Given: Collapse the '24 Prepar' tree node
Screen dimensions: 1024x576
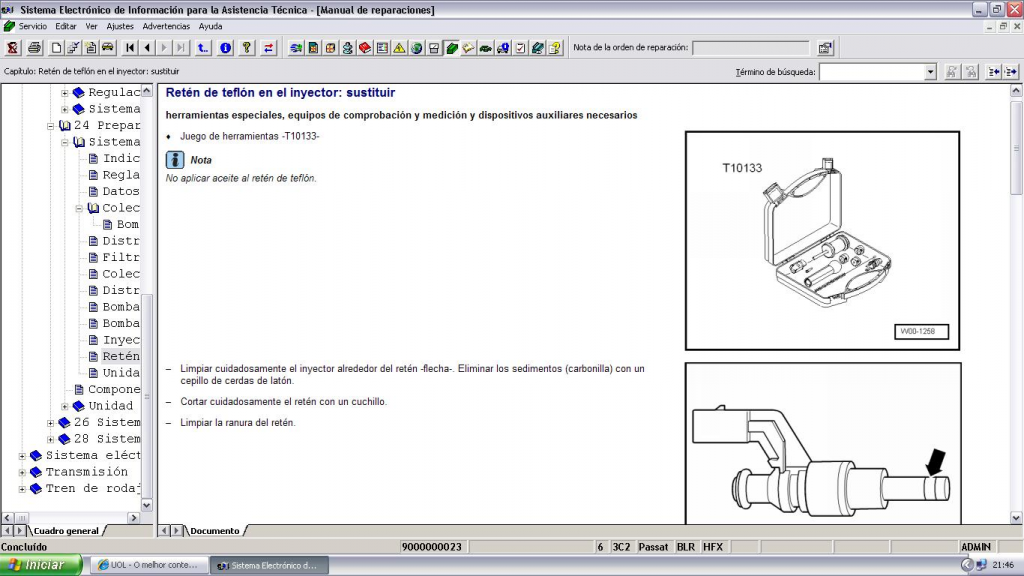Looking at the screenshot, I should click(51, 126).
